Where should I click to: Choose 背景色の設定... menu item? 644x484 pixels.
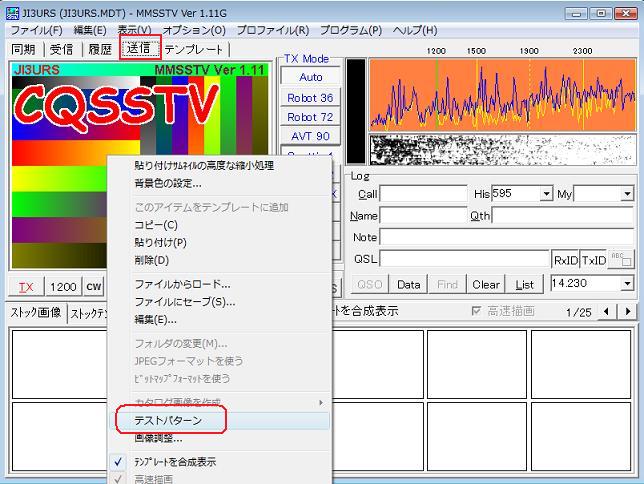coord(220,183)
